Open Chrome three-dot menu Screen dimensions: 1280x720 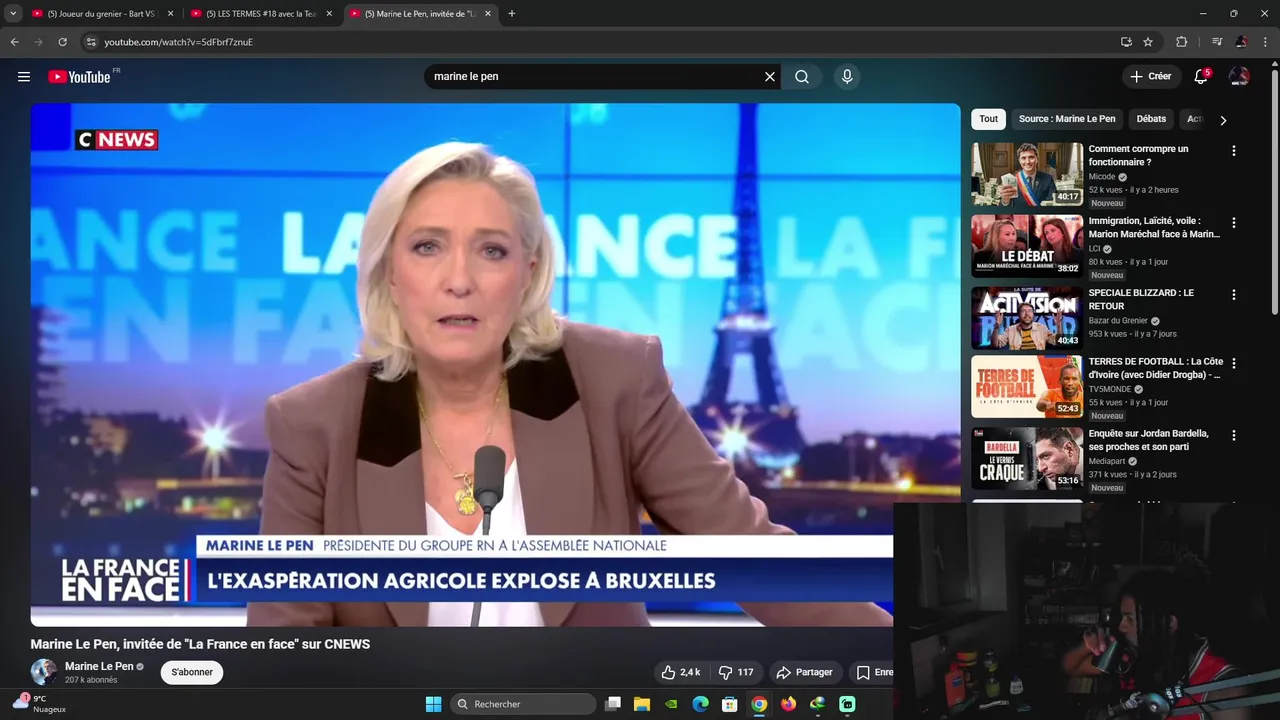pyautogui.click(x=1266, y=42)
